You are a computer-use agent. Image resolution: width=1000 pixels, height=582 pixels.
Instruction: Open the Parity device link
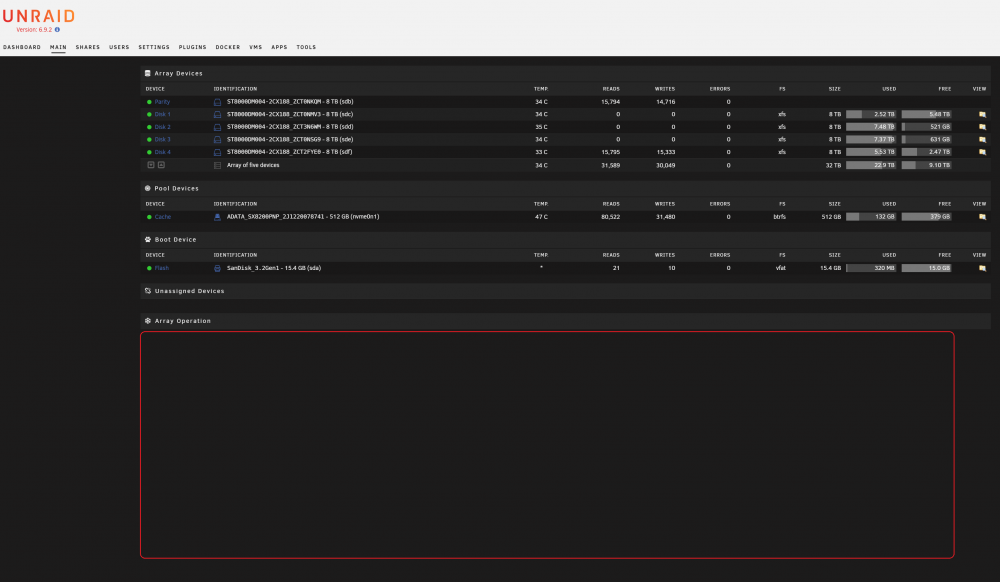point(162,102)
